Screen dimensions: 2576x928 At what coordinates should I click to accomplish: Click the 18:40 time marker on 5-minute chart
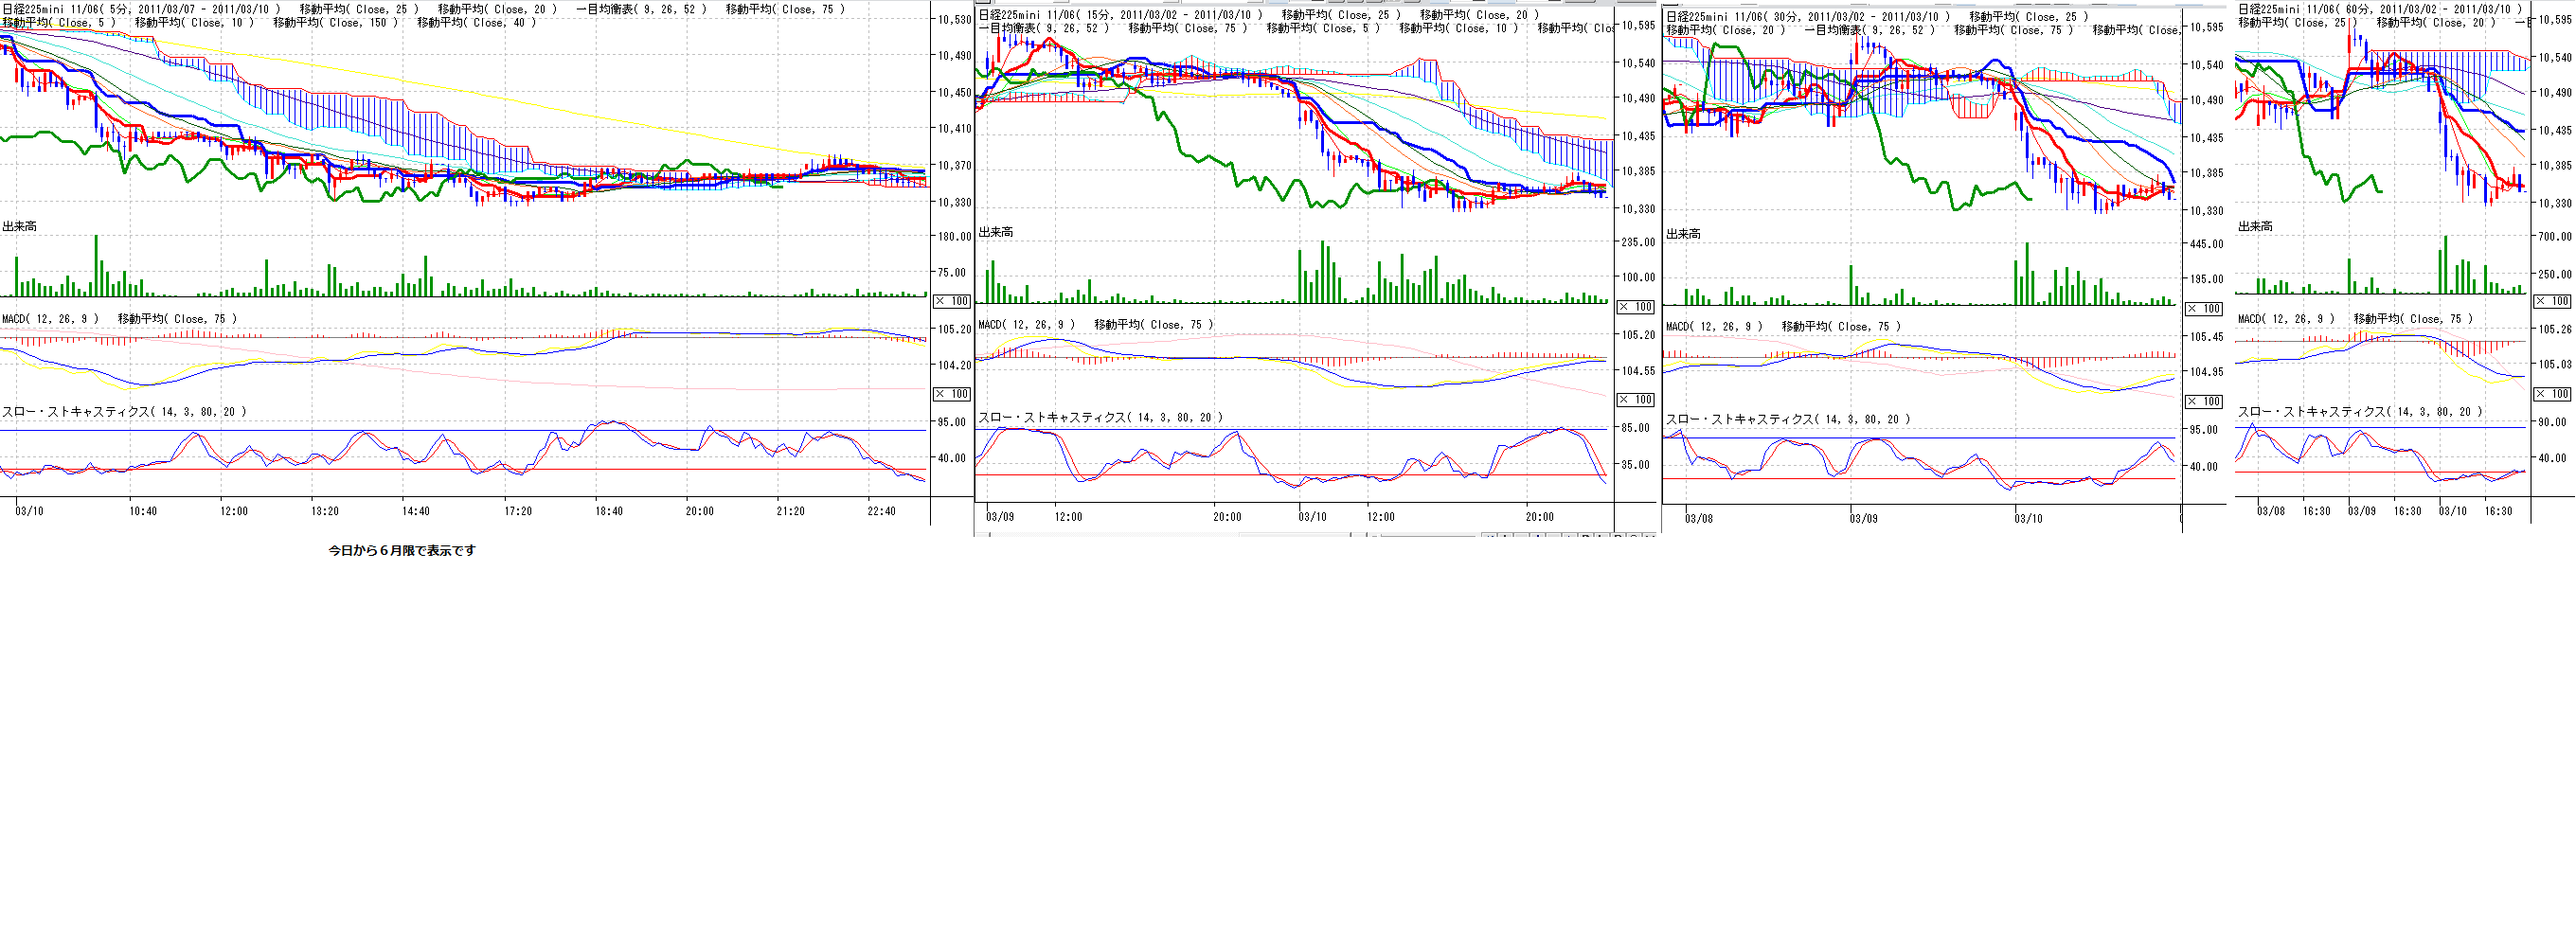(608, 511)
